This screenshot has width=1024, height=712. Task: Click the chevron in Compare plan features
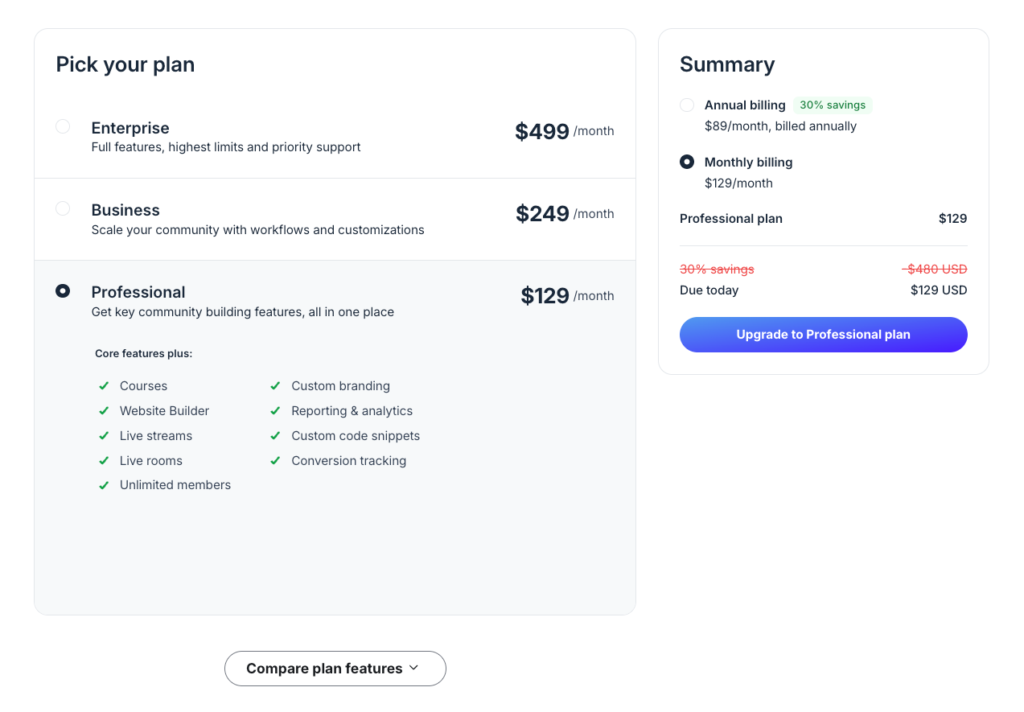pos(414,668)
